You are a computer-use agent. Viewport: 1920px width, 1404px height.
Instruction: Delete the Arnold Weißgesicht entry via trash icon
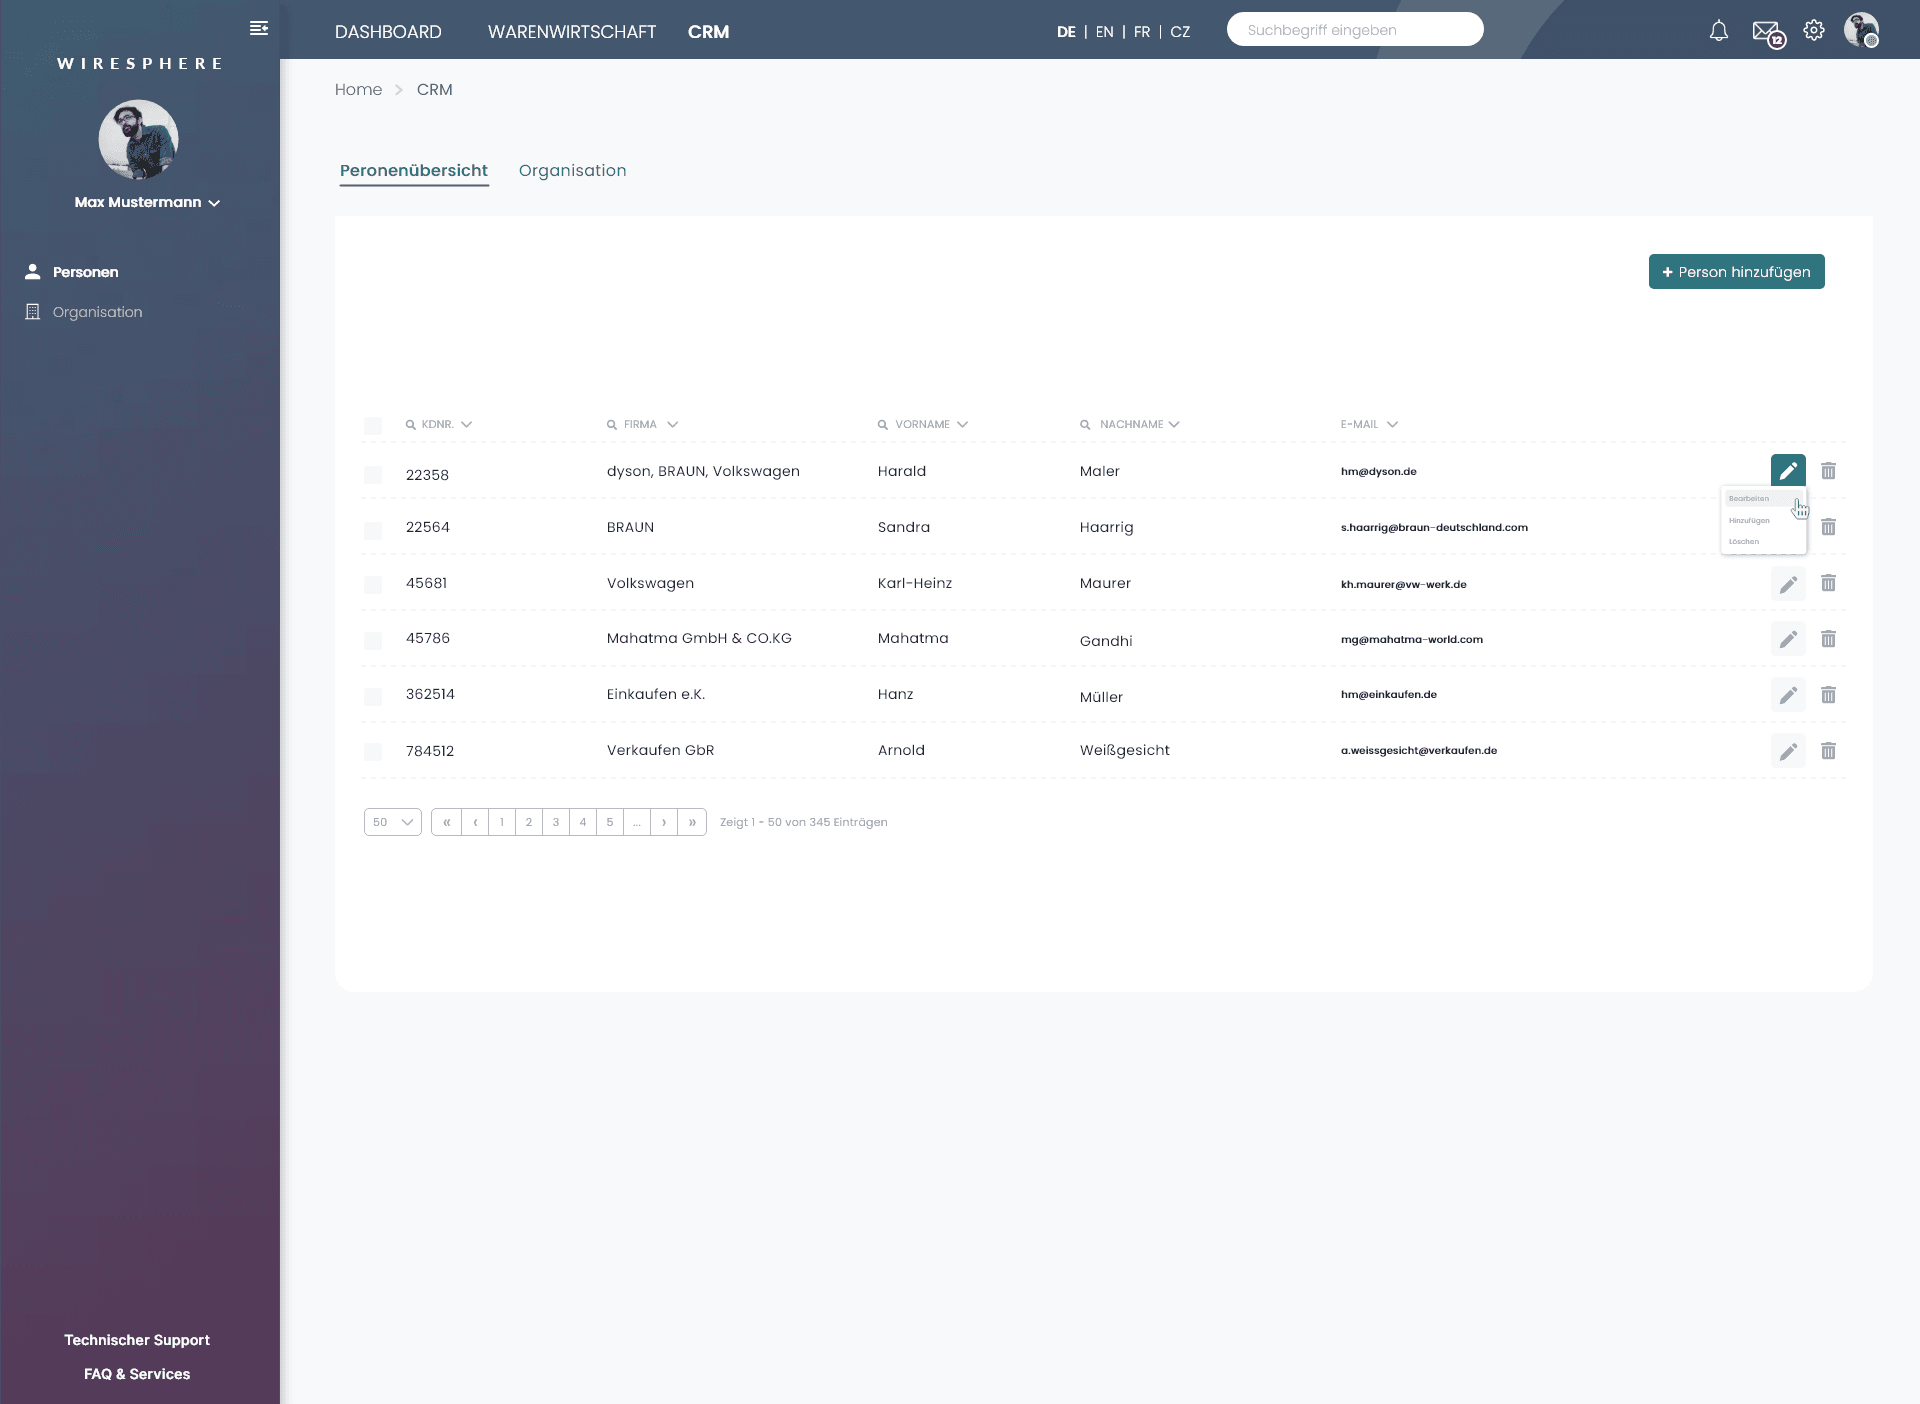tap(1828, 750)
